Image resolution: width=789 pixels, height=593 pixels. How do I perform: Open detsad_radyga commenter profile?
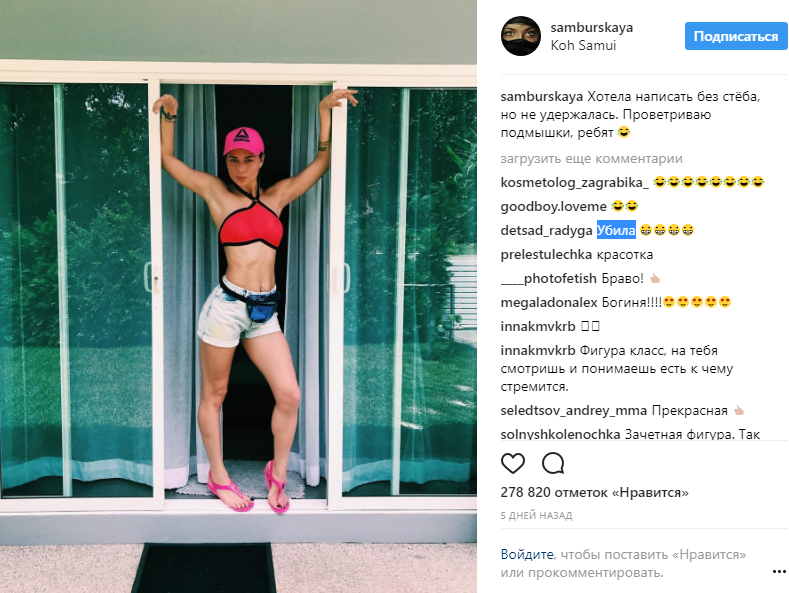coord(546,231)
